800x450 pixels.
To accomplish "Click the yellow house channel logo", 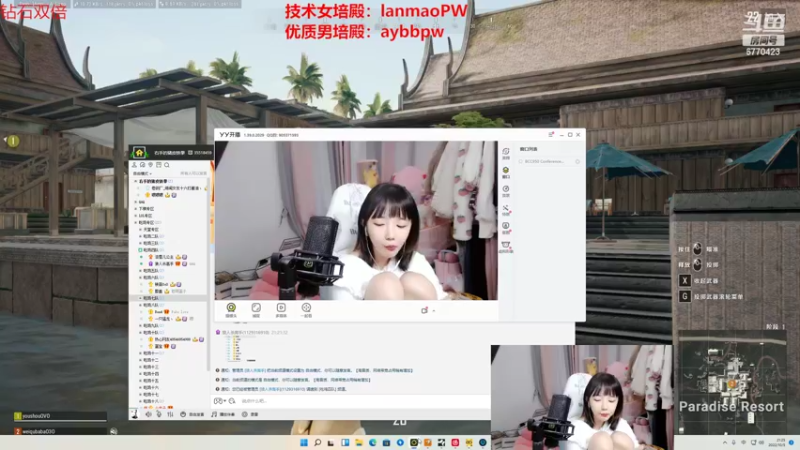I will tap(139, 153).
